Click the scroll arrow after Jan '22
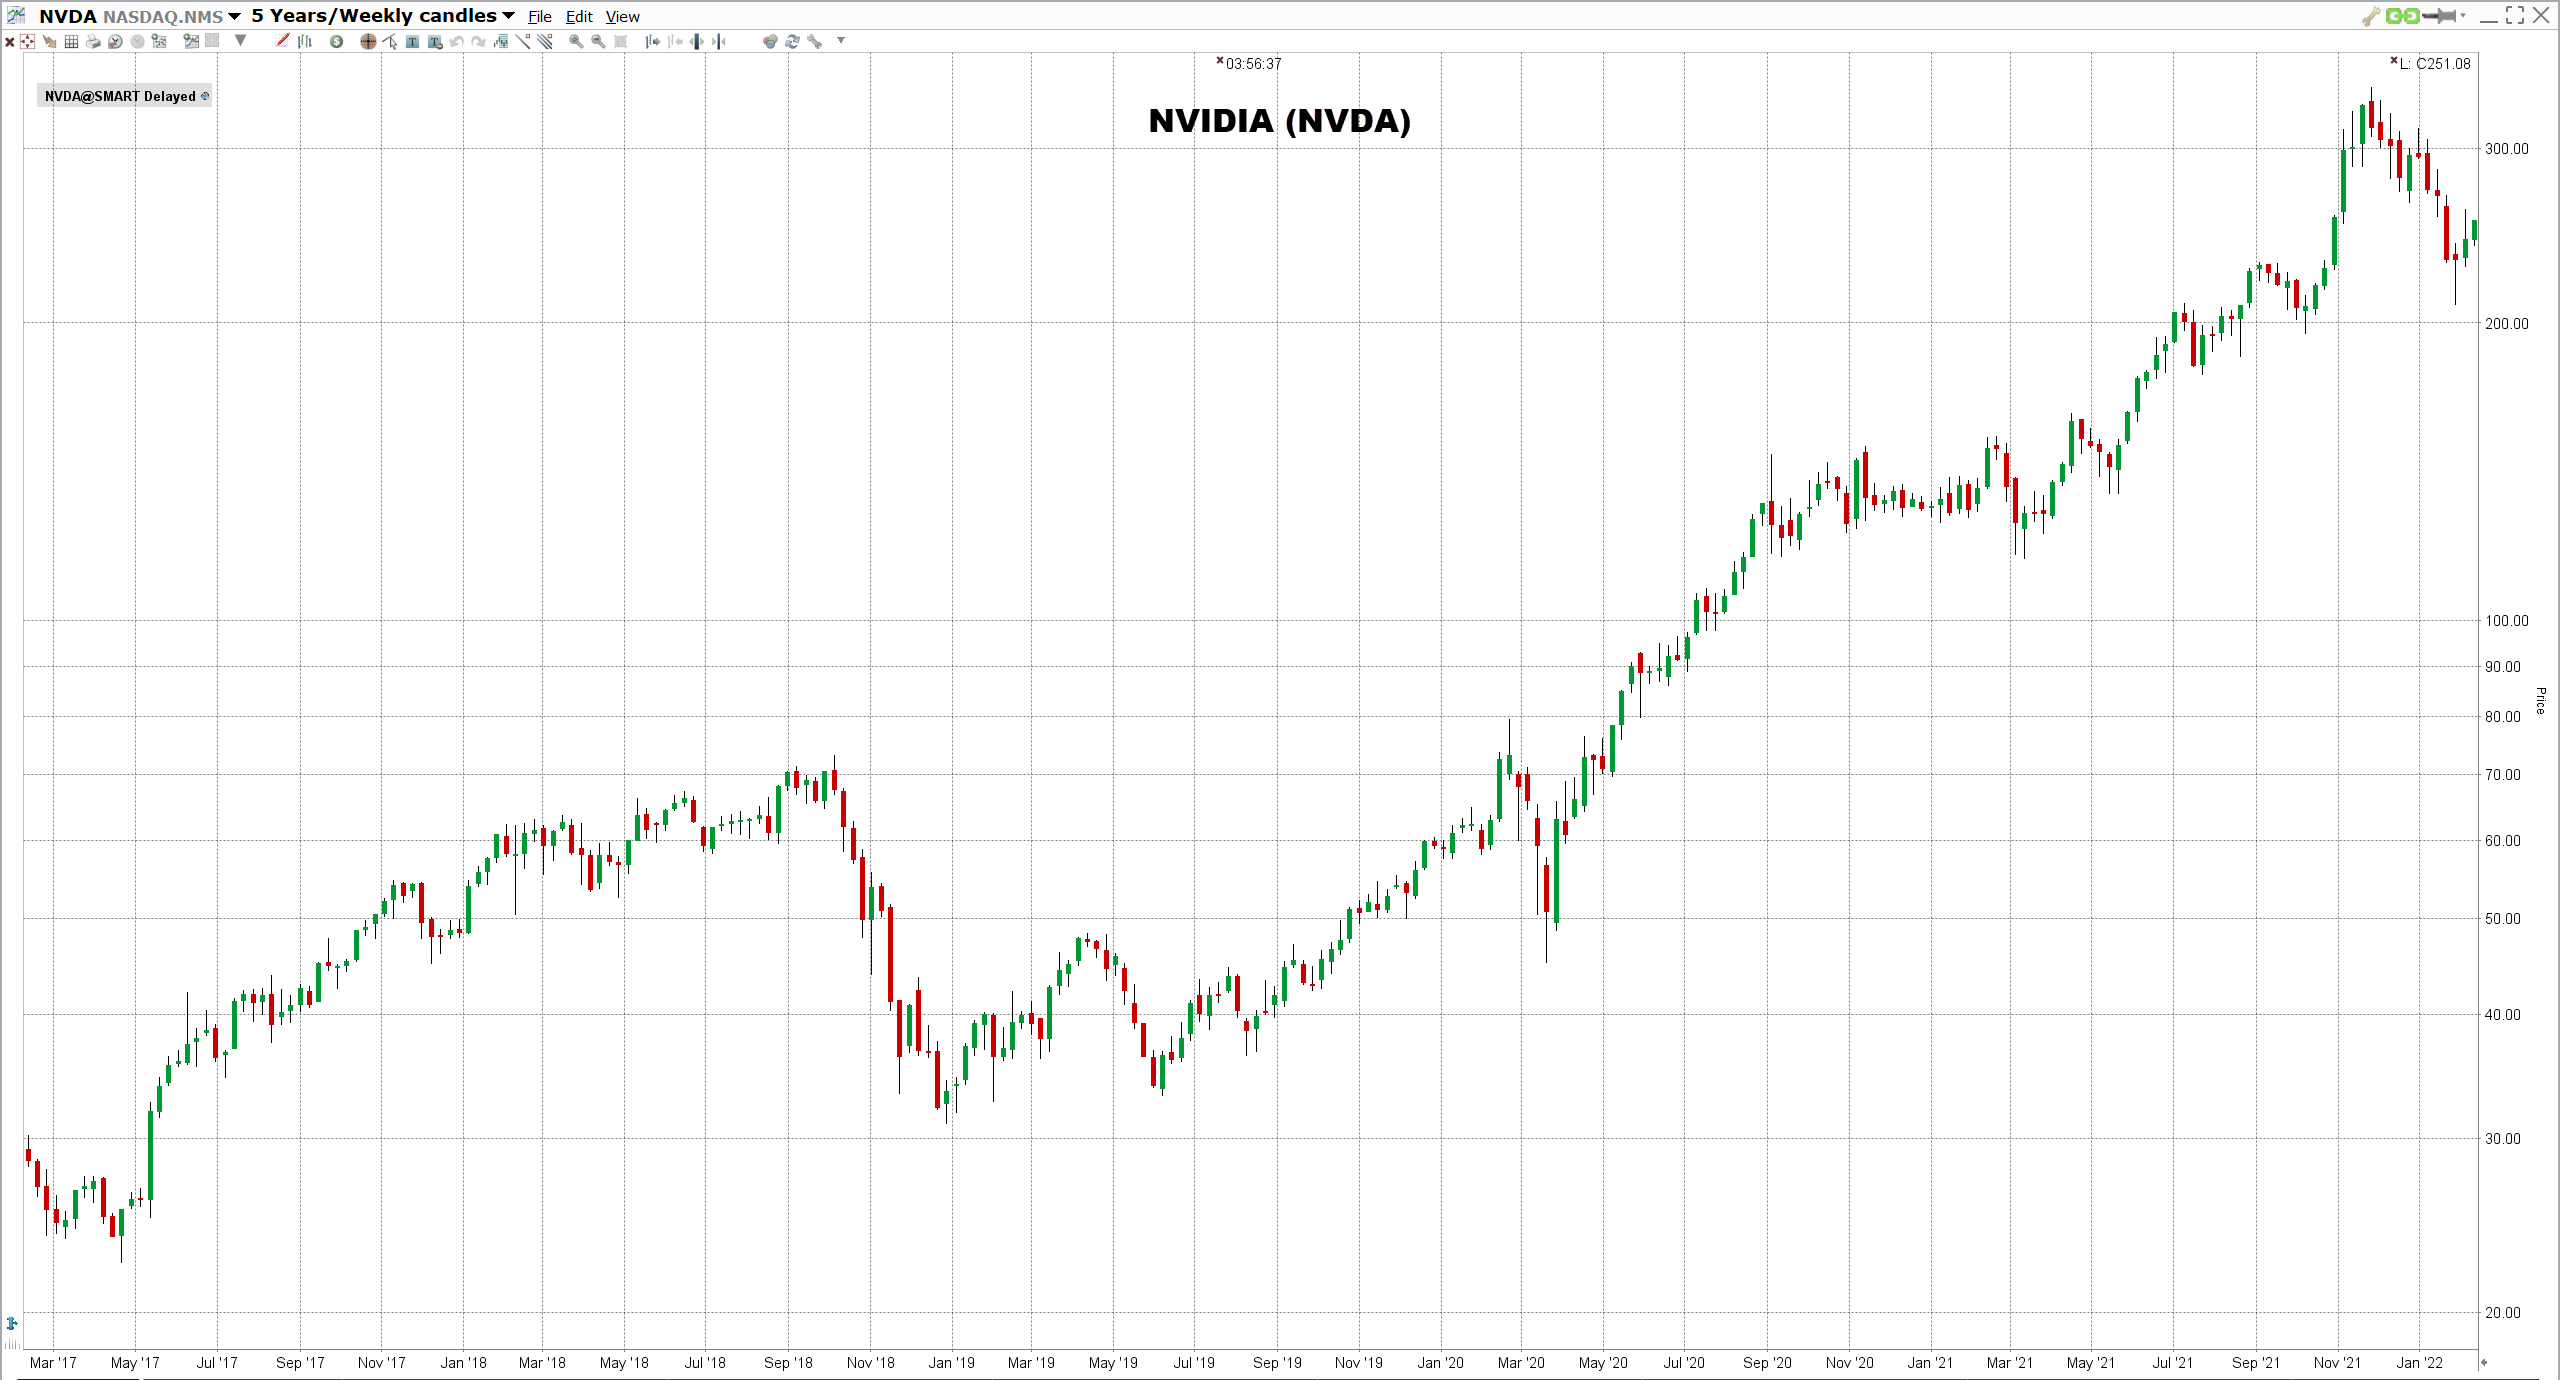The image size is (2560, 1380). click(x=2483, y=1362)
